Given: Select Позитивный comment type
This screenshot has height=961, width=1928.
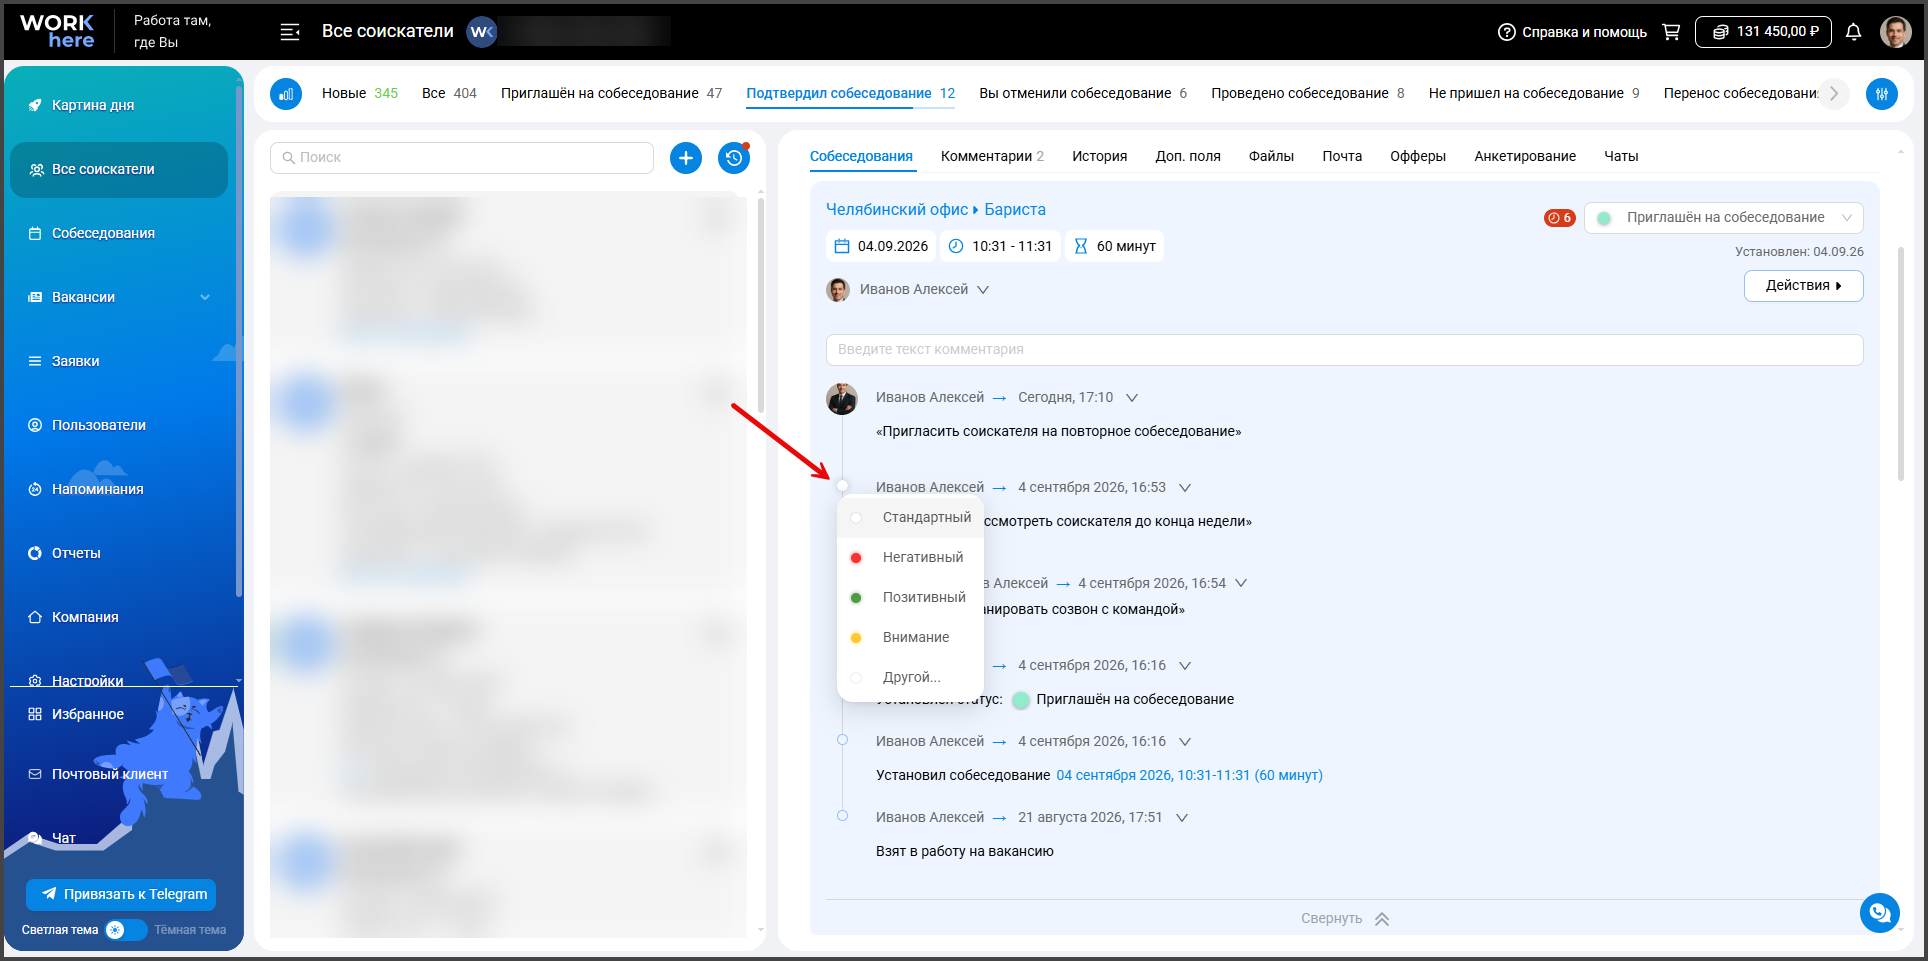Looking at the screenshot, I should coord(910,597).
